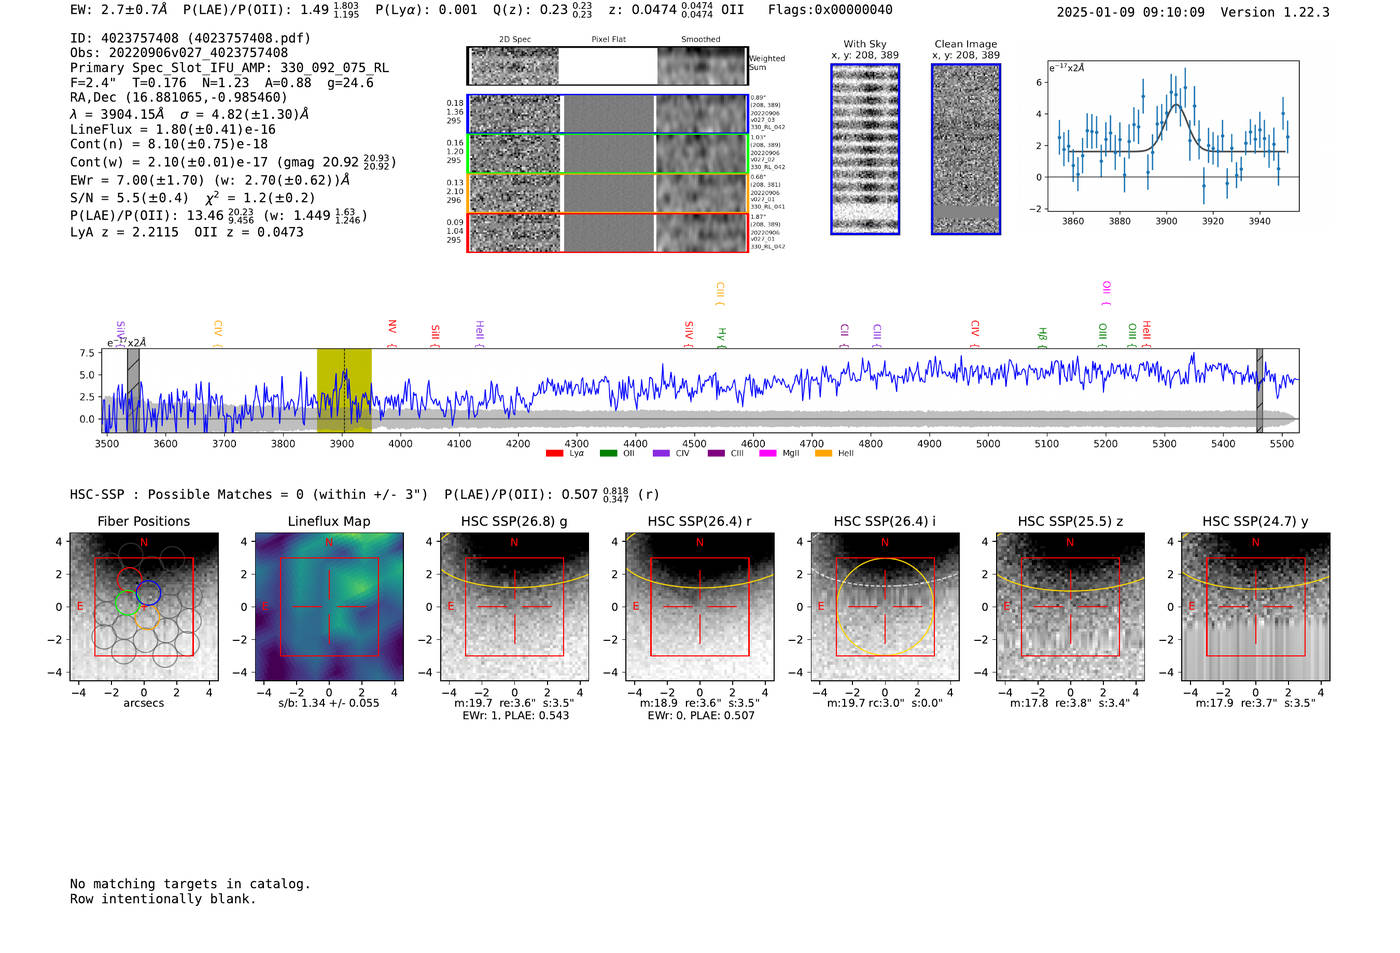Screen dimensions: 1400x953
Task: Open the HSC SSP(26.8) g cutout
Action: [514, 606]
